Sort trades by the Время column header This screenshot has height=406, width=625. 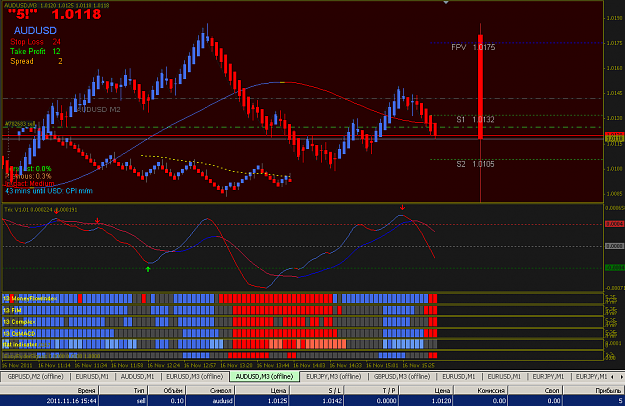[50, 390]
